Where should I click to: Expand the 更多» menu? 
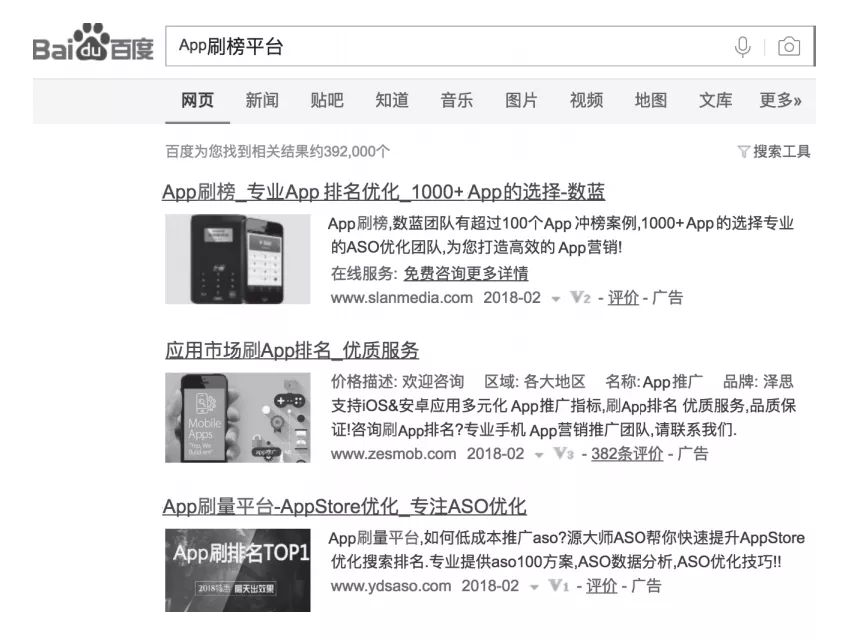[780, 100]
